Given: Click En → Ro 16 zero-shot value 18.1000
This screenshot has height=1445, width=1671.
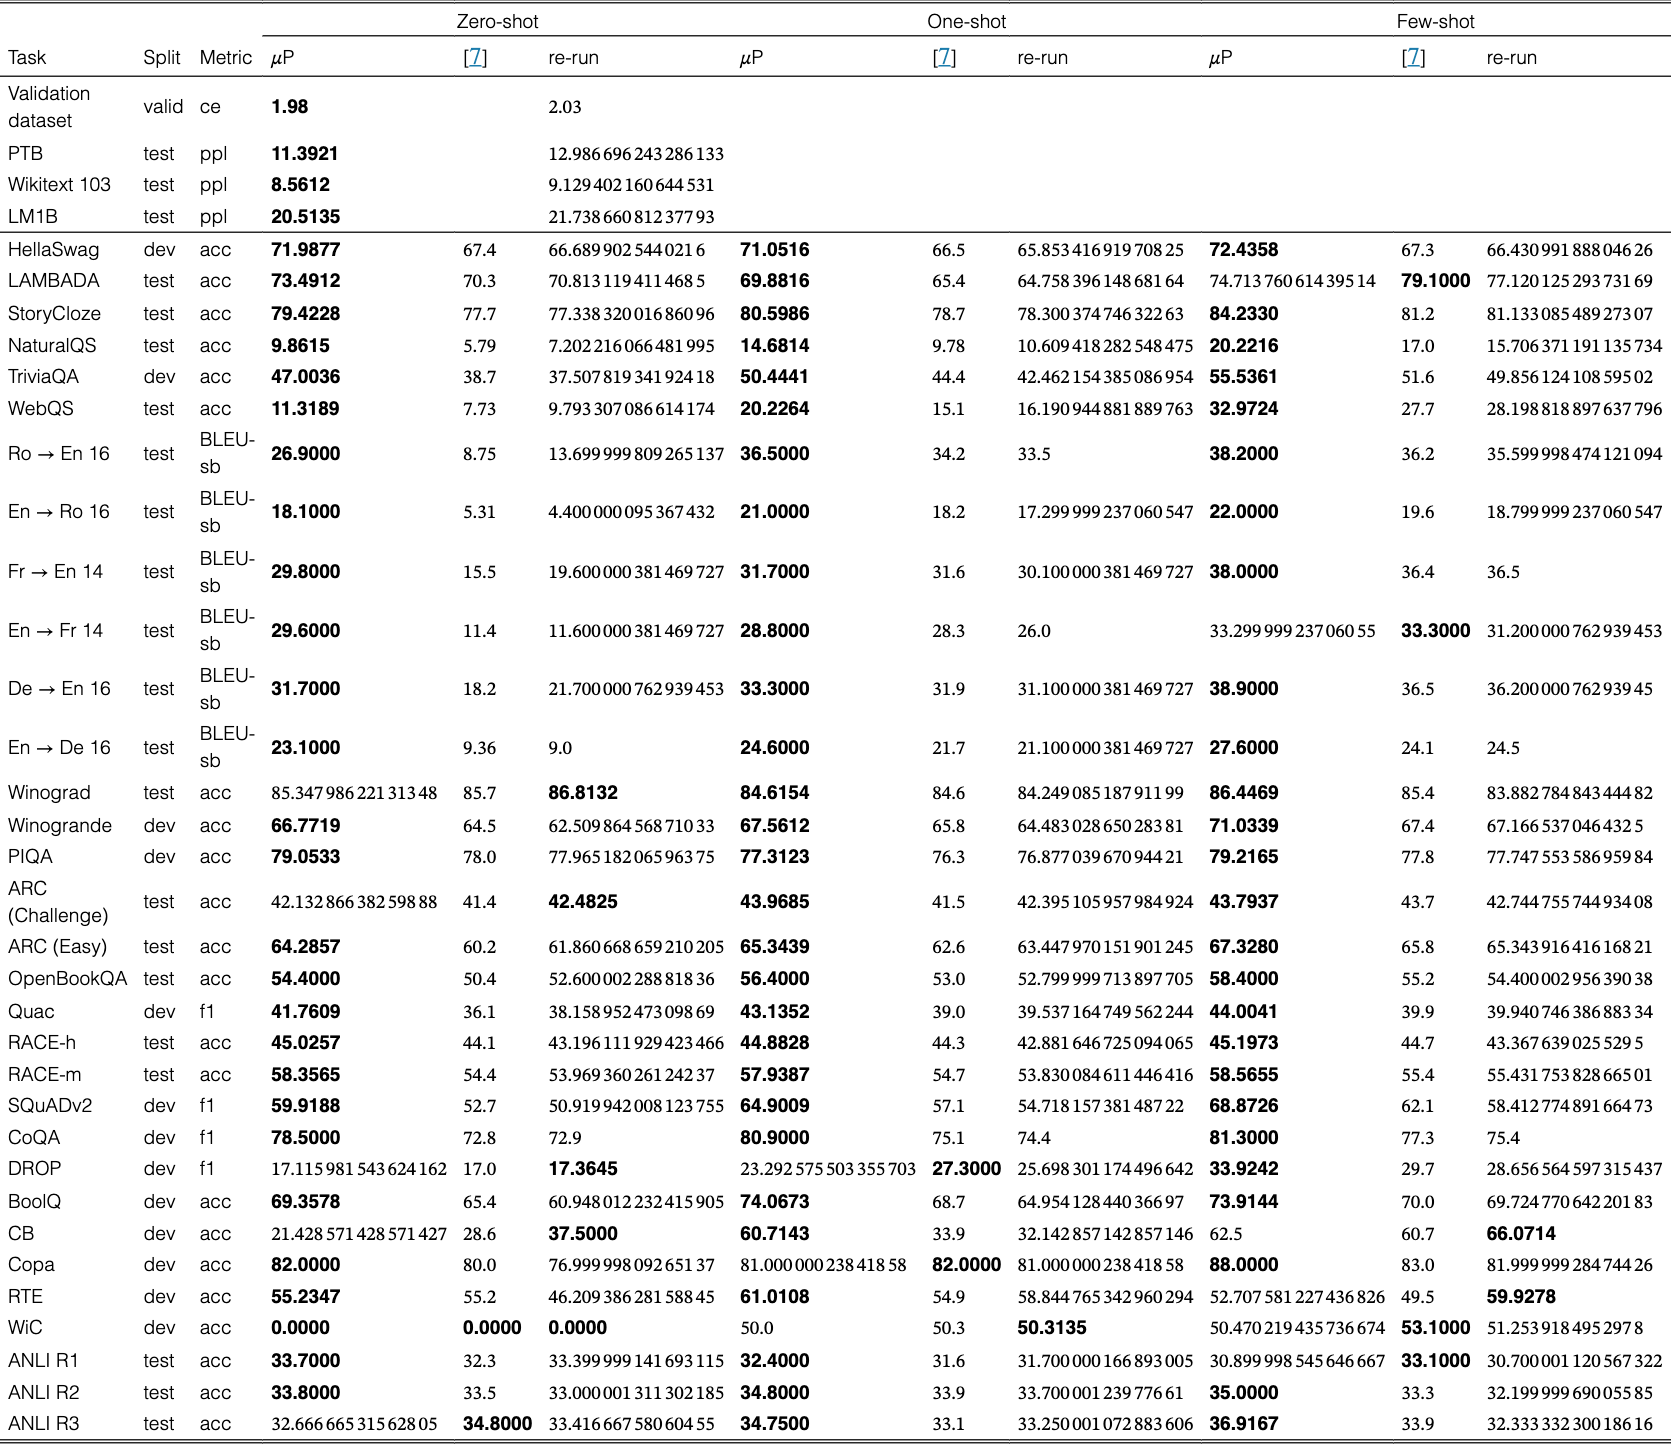Looking at the screenshot, I should point(305,512).
